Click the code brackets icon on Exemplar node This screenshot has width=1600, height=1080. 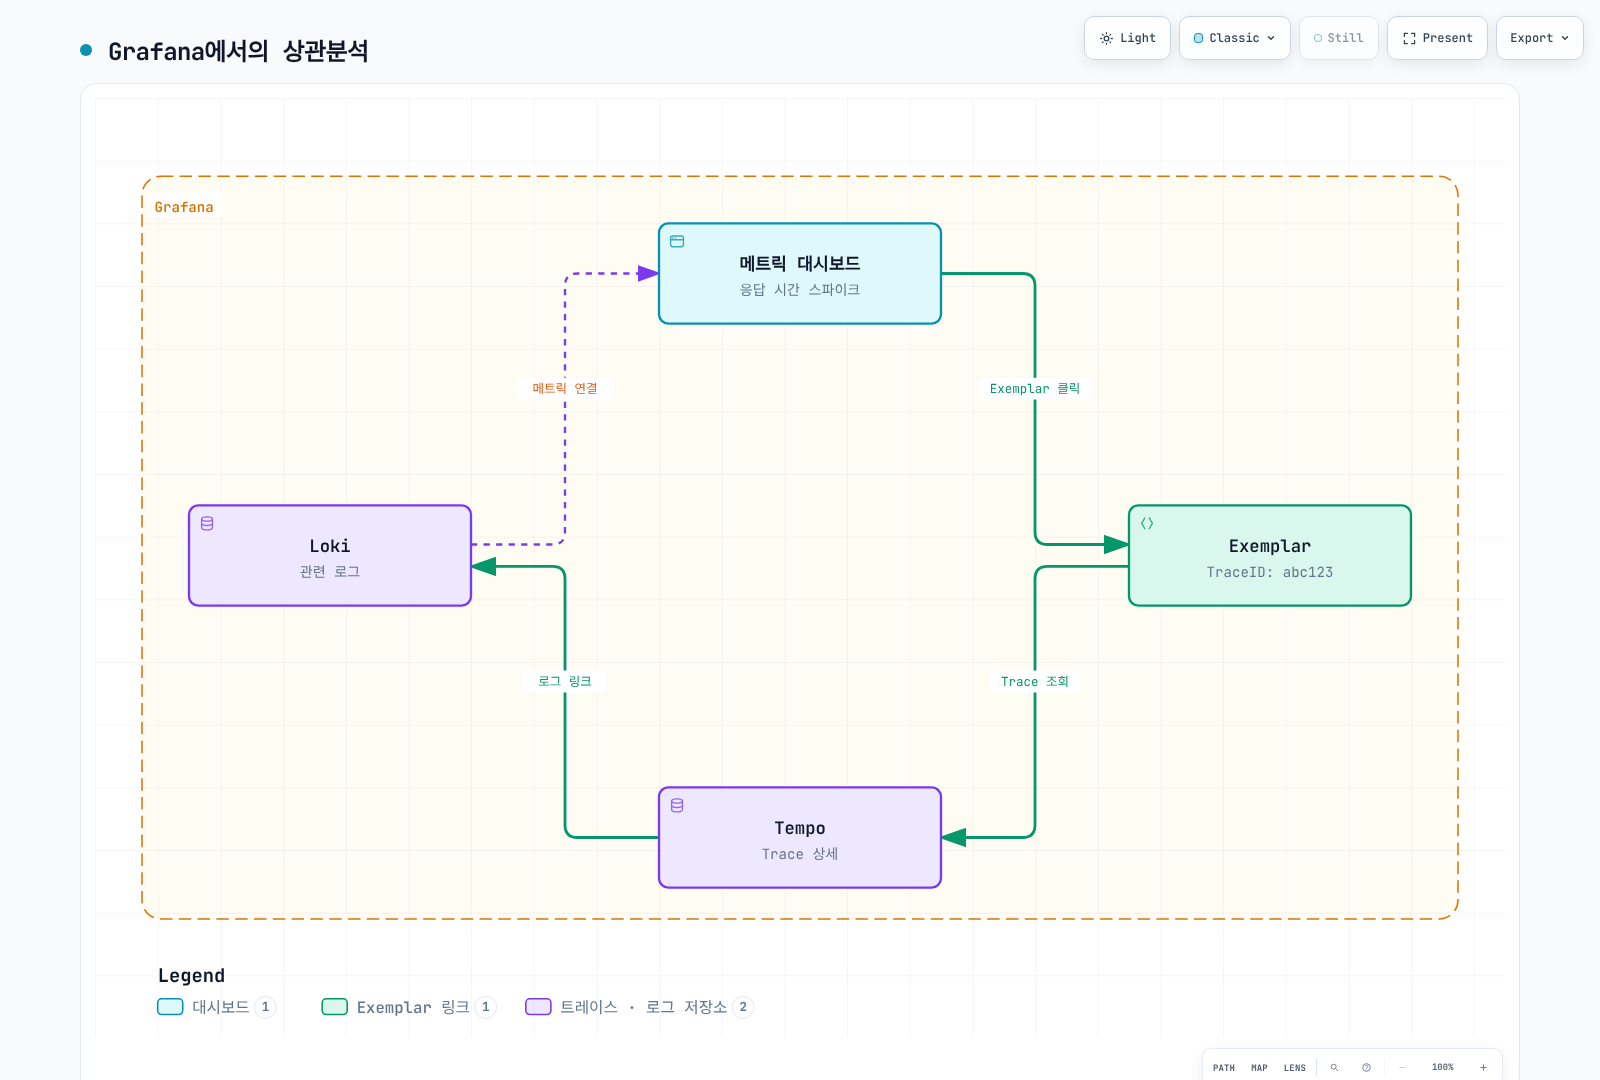click(x=1147, y=523)
